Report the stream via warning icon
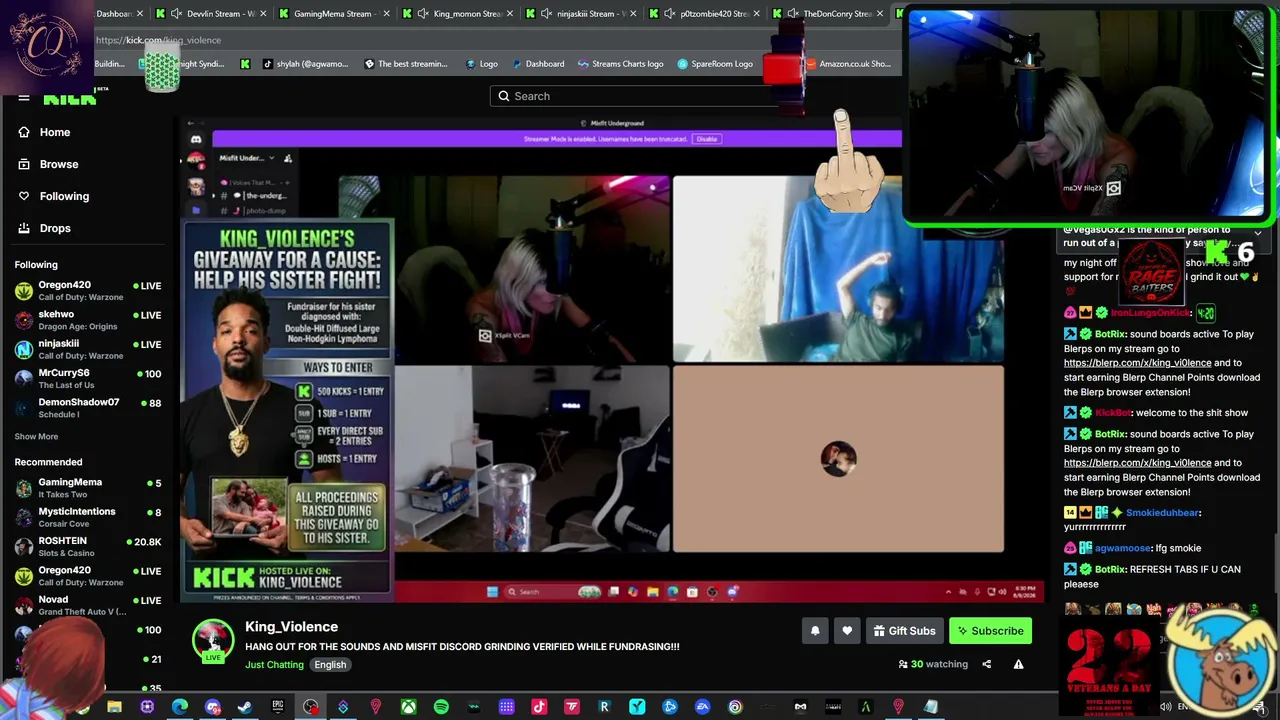This screenshot has height=720, width=1280. tap(1018, 664)
